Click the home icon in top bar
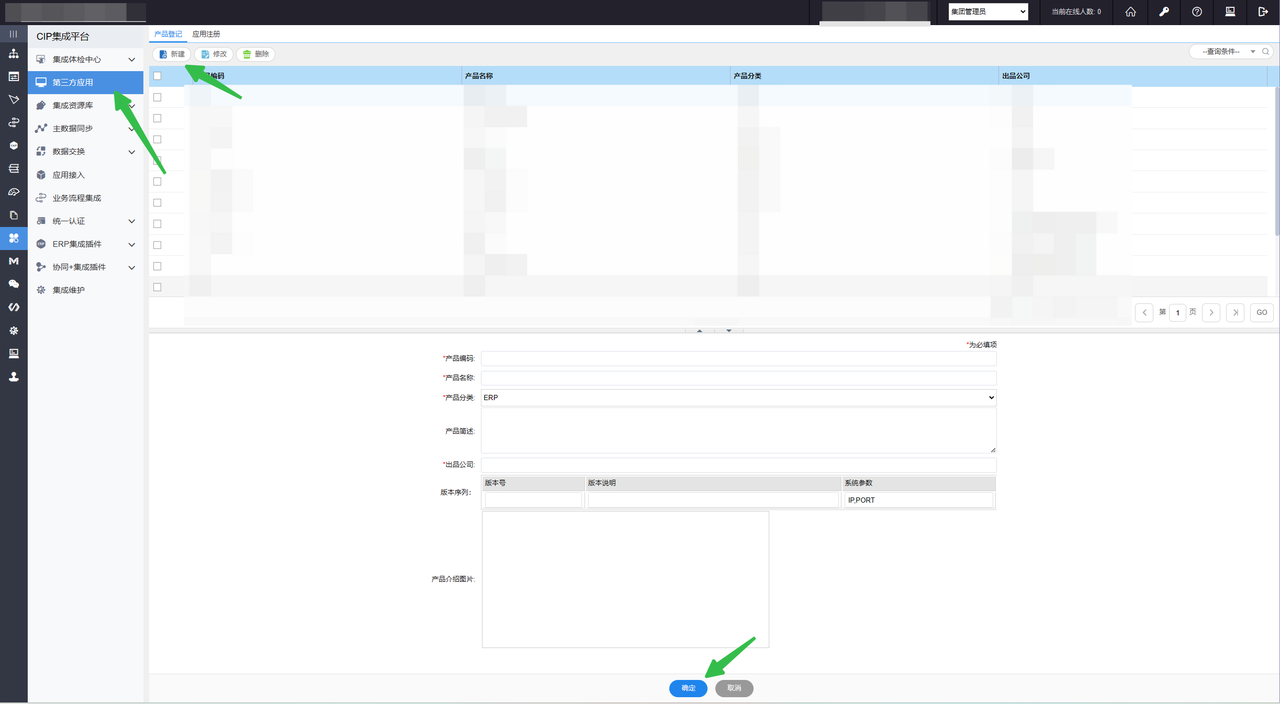The width and height of the screenshot is (1280, 704). [1130, 12]
